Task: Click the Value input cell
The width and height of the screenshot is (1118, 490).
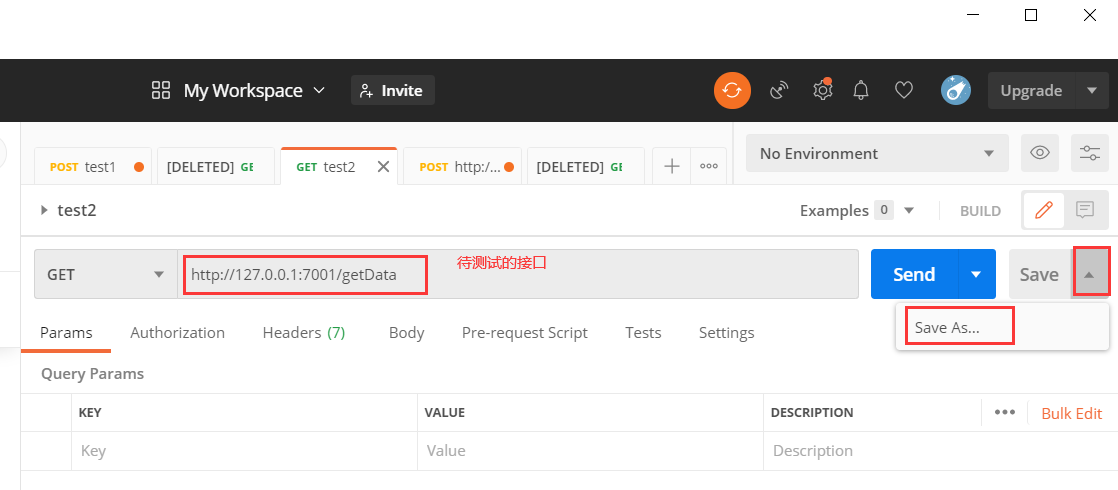Action: (x=590, y=451)
